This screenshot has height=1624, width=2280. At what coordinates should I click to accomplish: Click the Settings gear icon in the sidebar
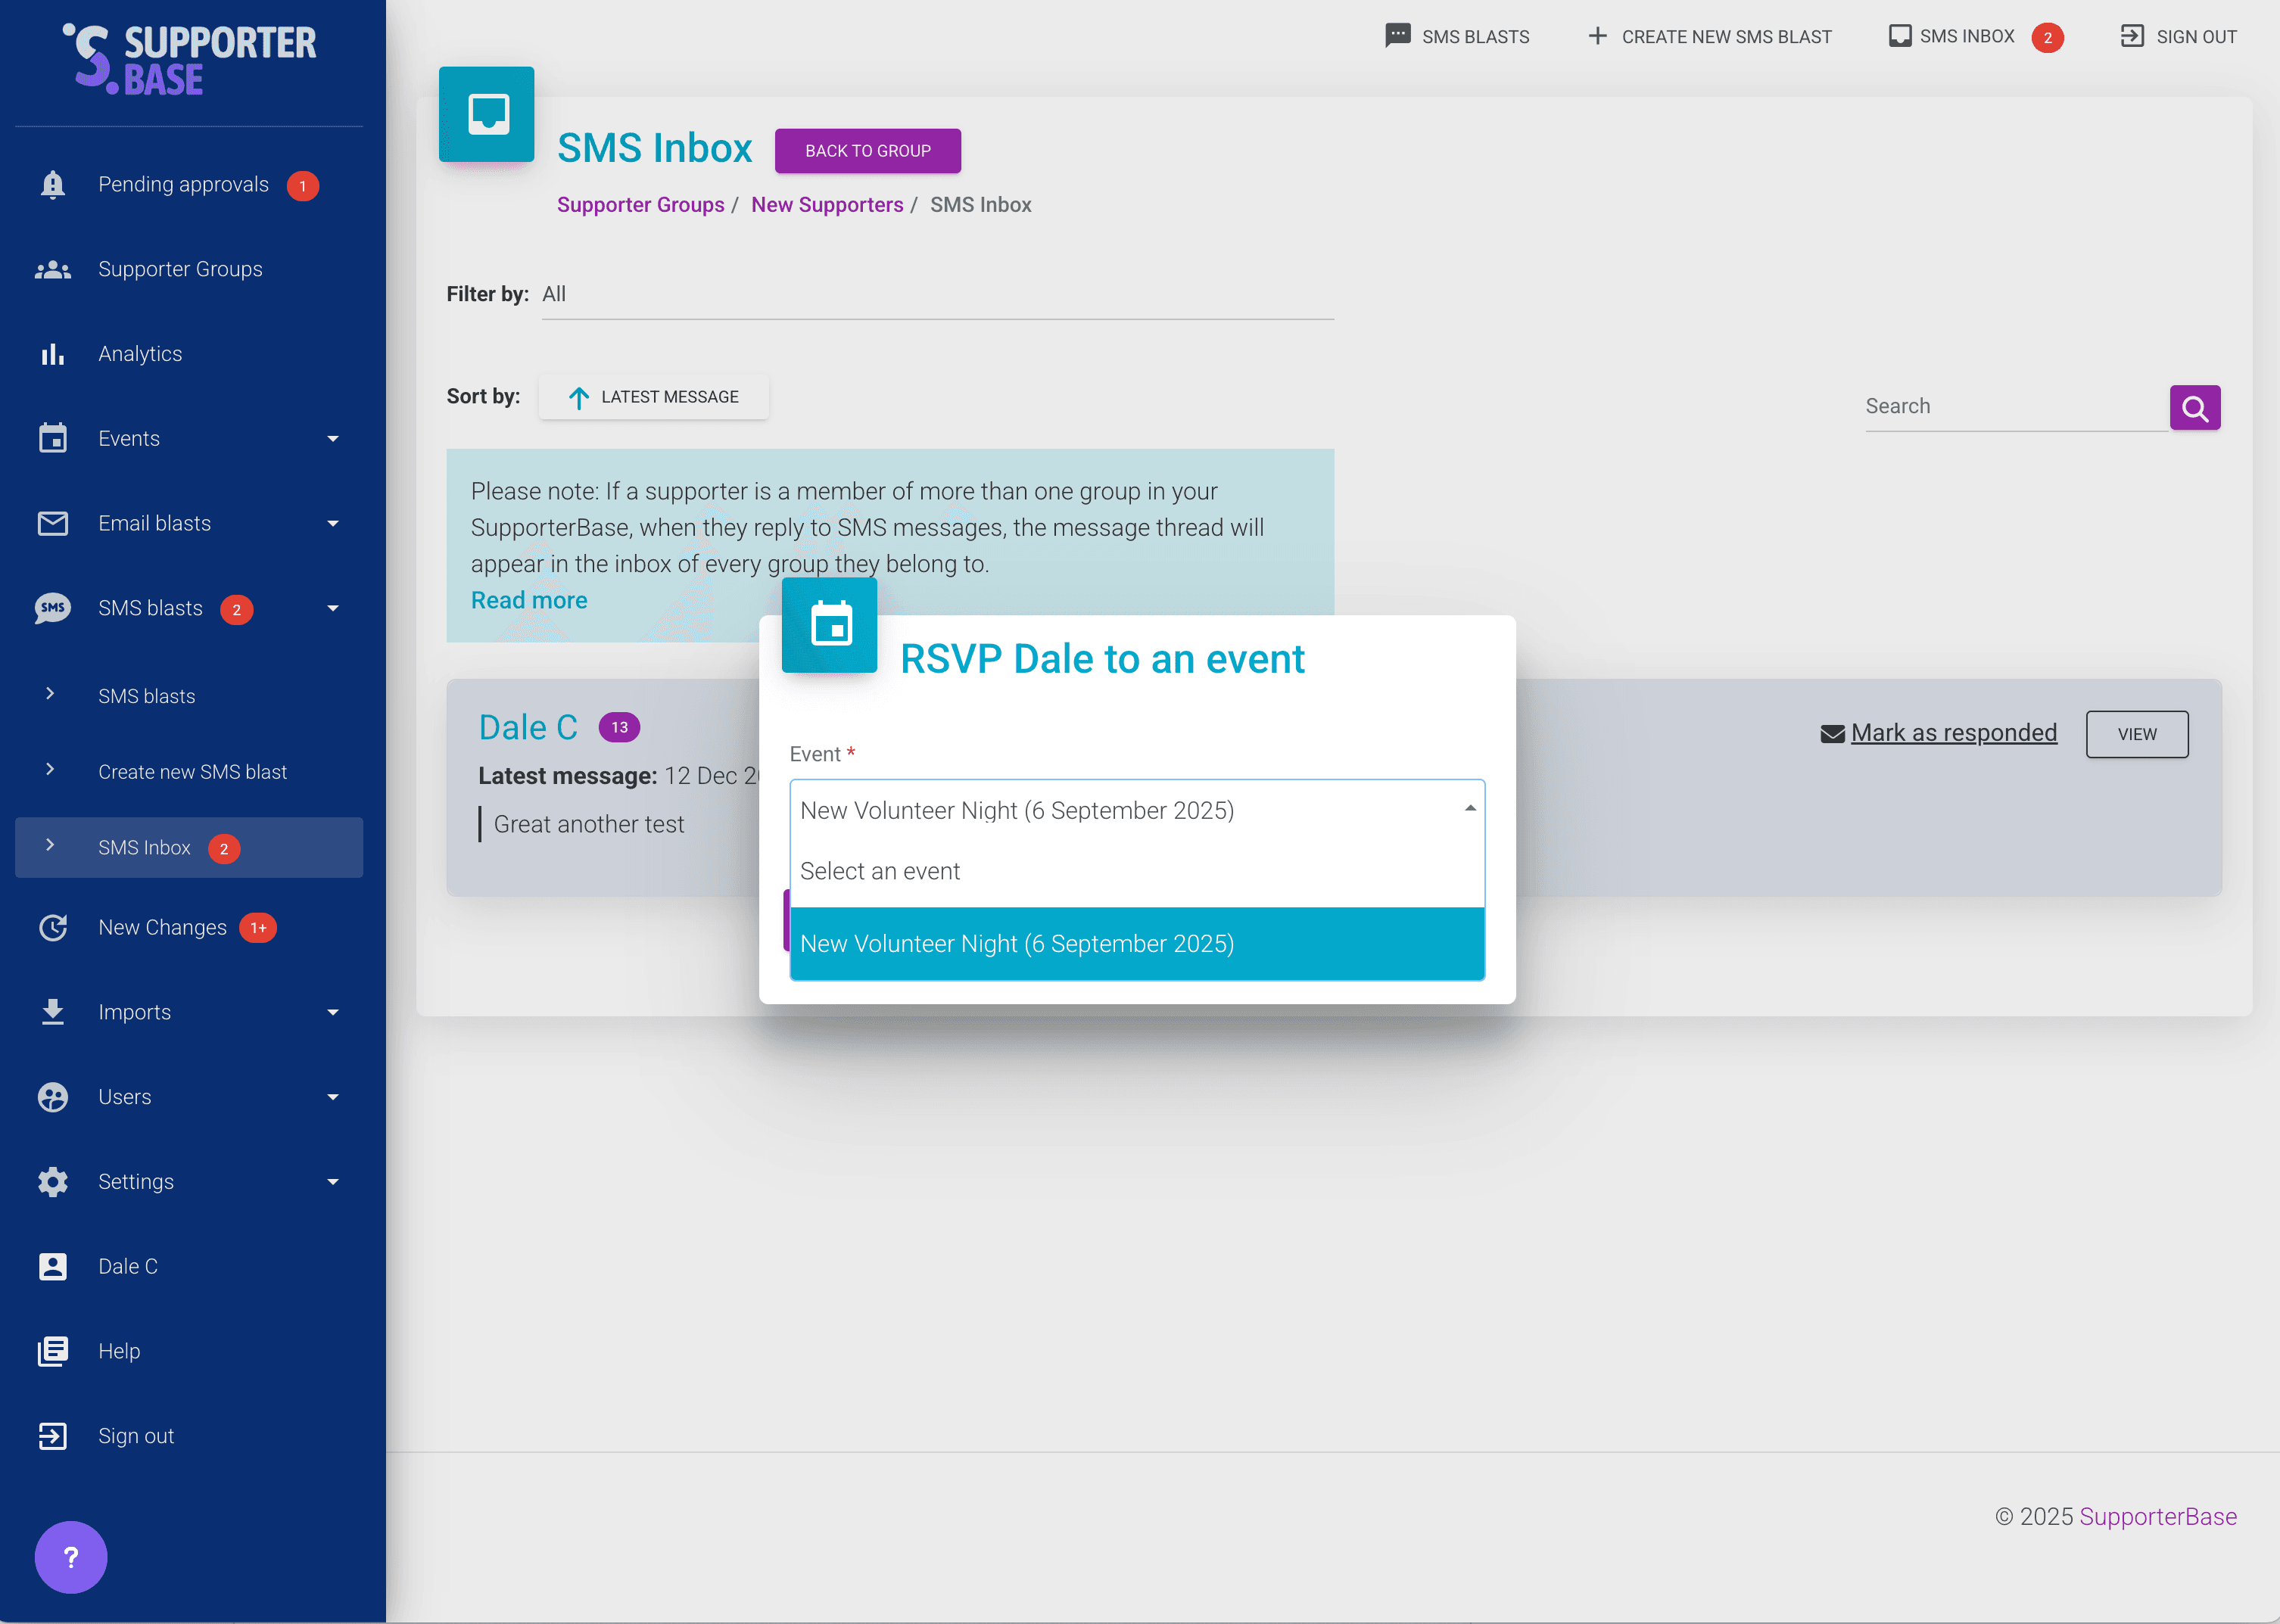tap(53, 1182)
